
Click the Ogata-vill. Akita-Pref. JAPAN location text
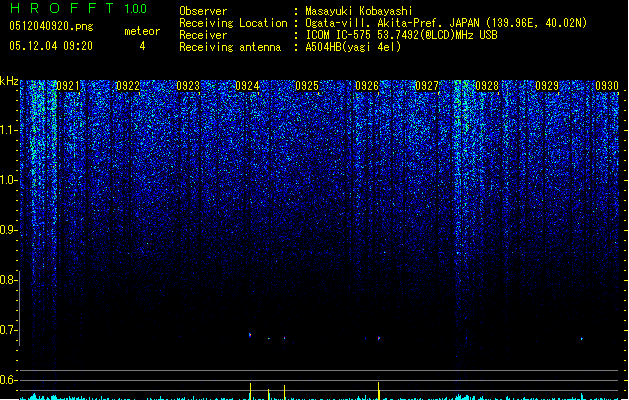click(446, 23)
